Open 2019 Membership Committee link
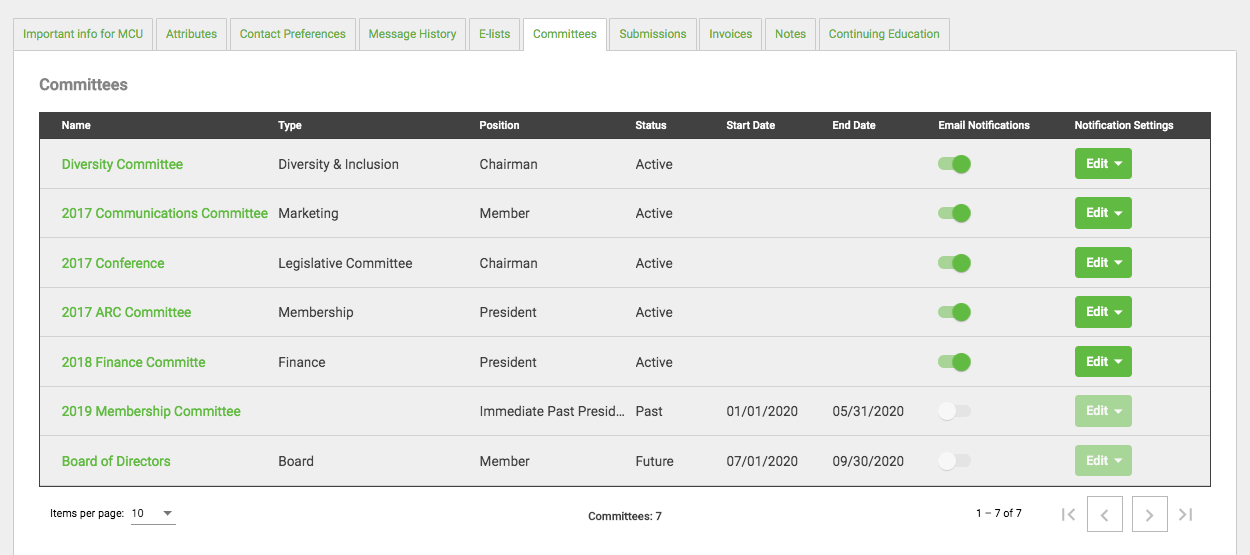1250x555 pixels. tap(151, 411)
